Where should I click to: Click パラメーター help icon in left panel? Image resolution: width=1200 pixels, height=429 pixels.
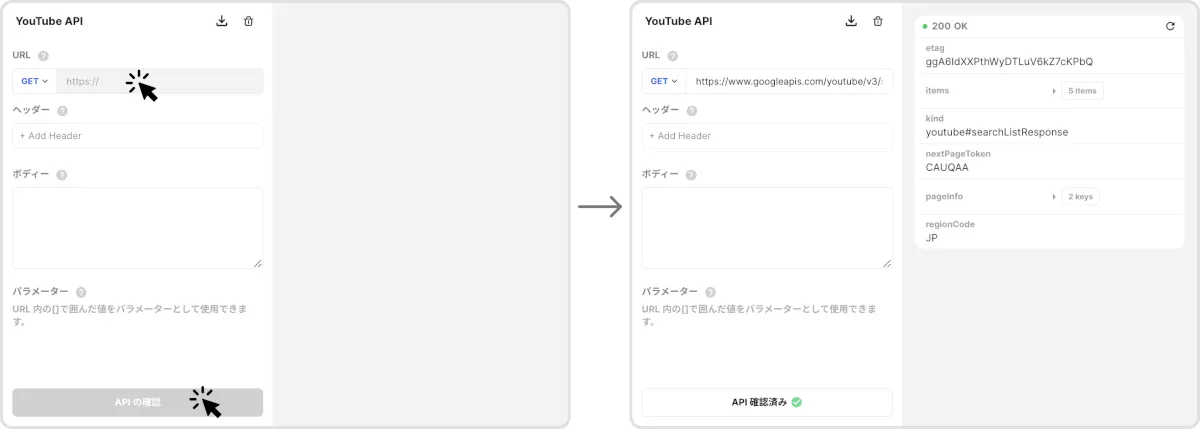click(x=82, y=292)
